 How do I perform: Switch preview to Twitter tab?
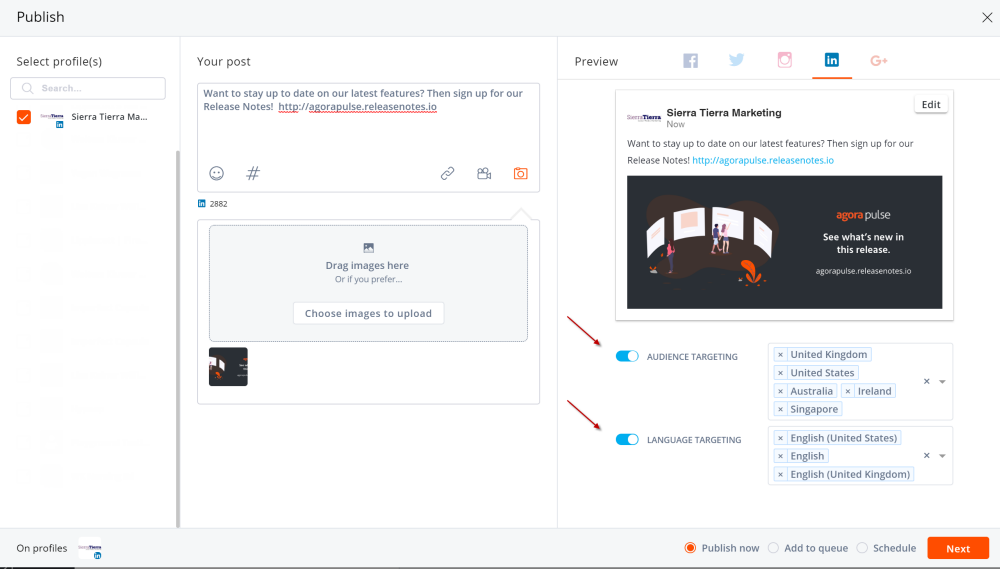tap(737, 60)
